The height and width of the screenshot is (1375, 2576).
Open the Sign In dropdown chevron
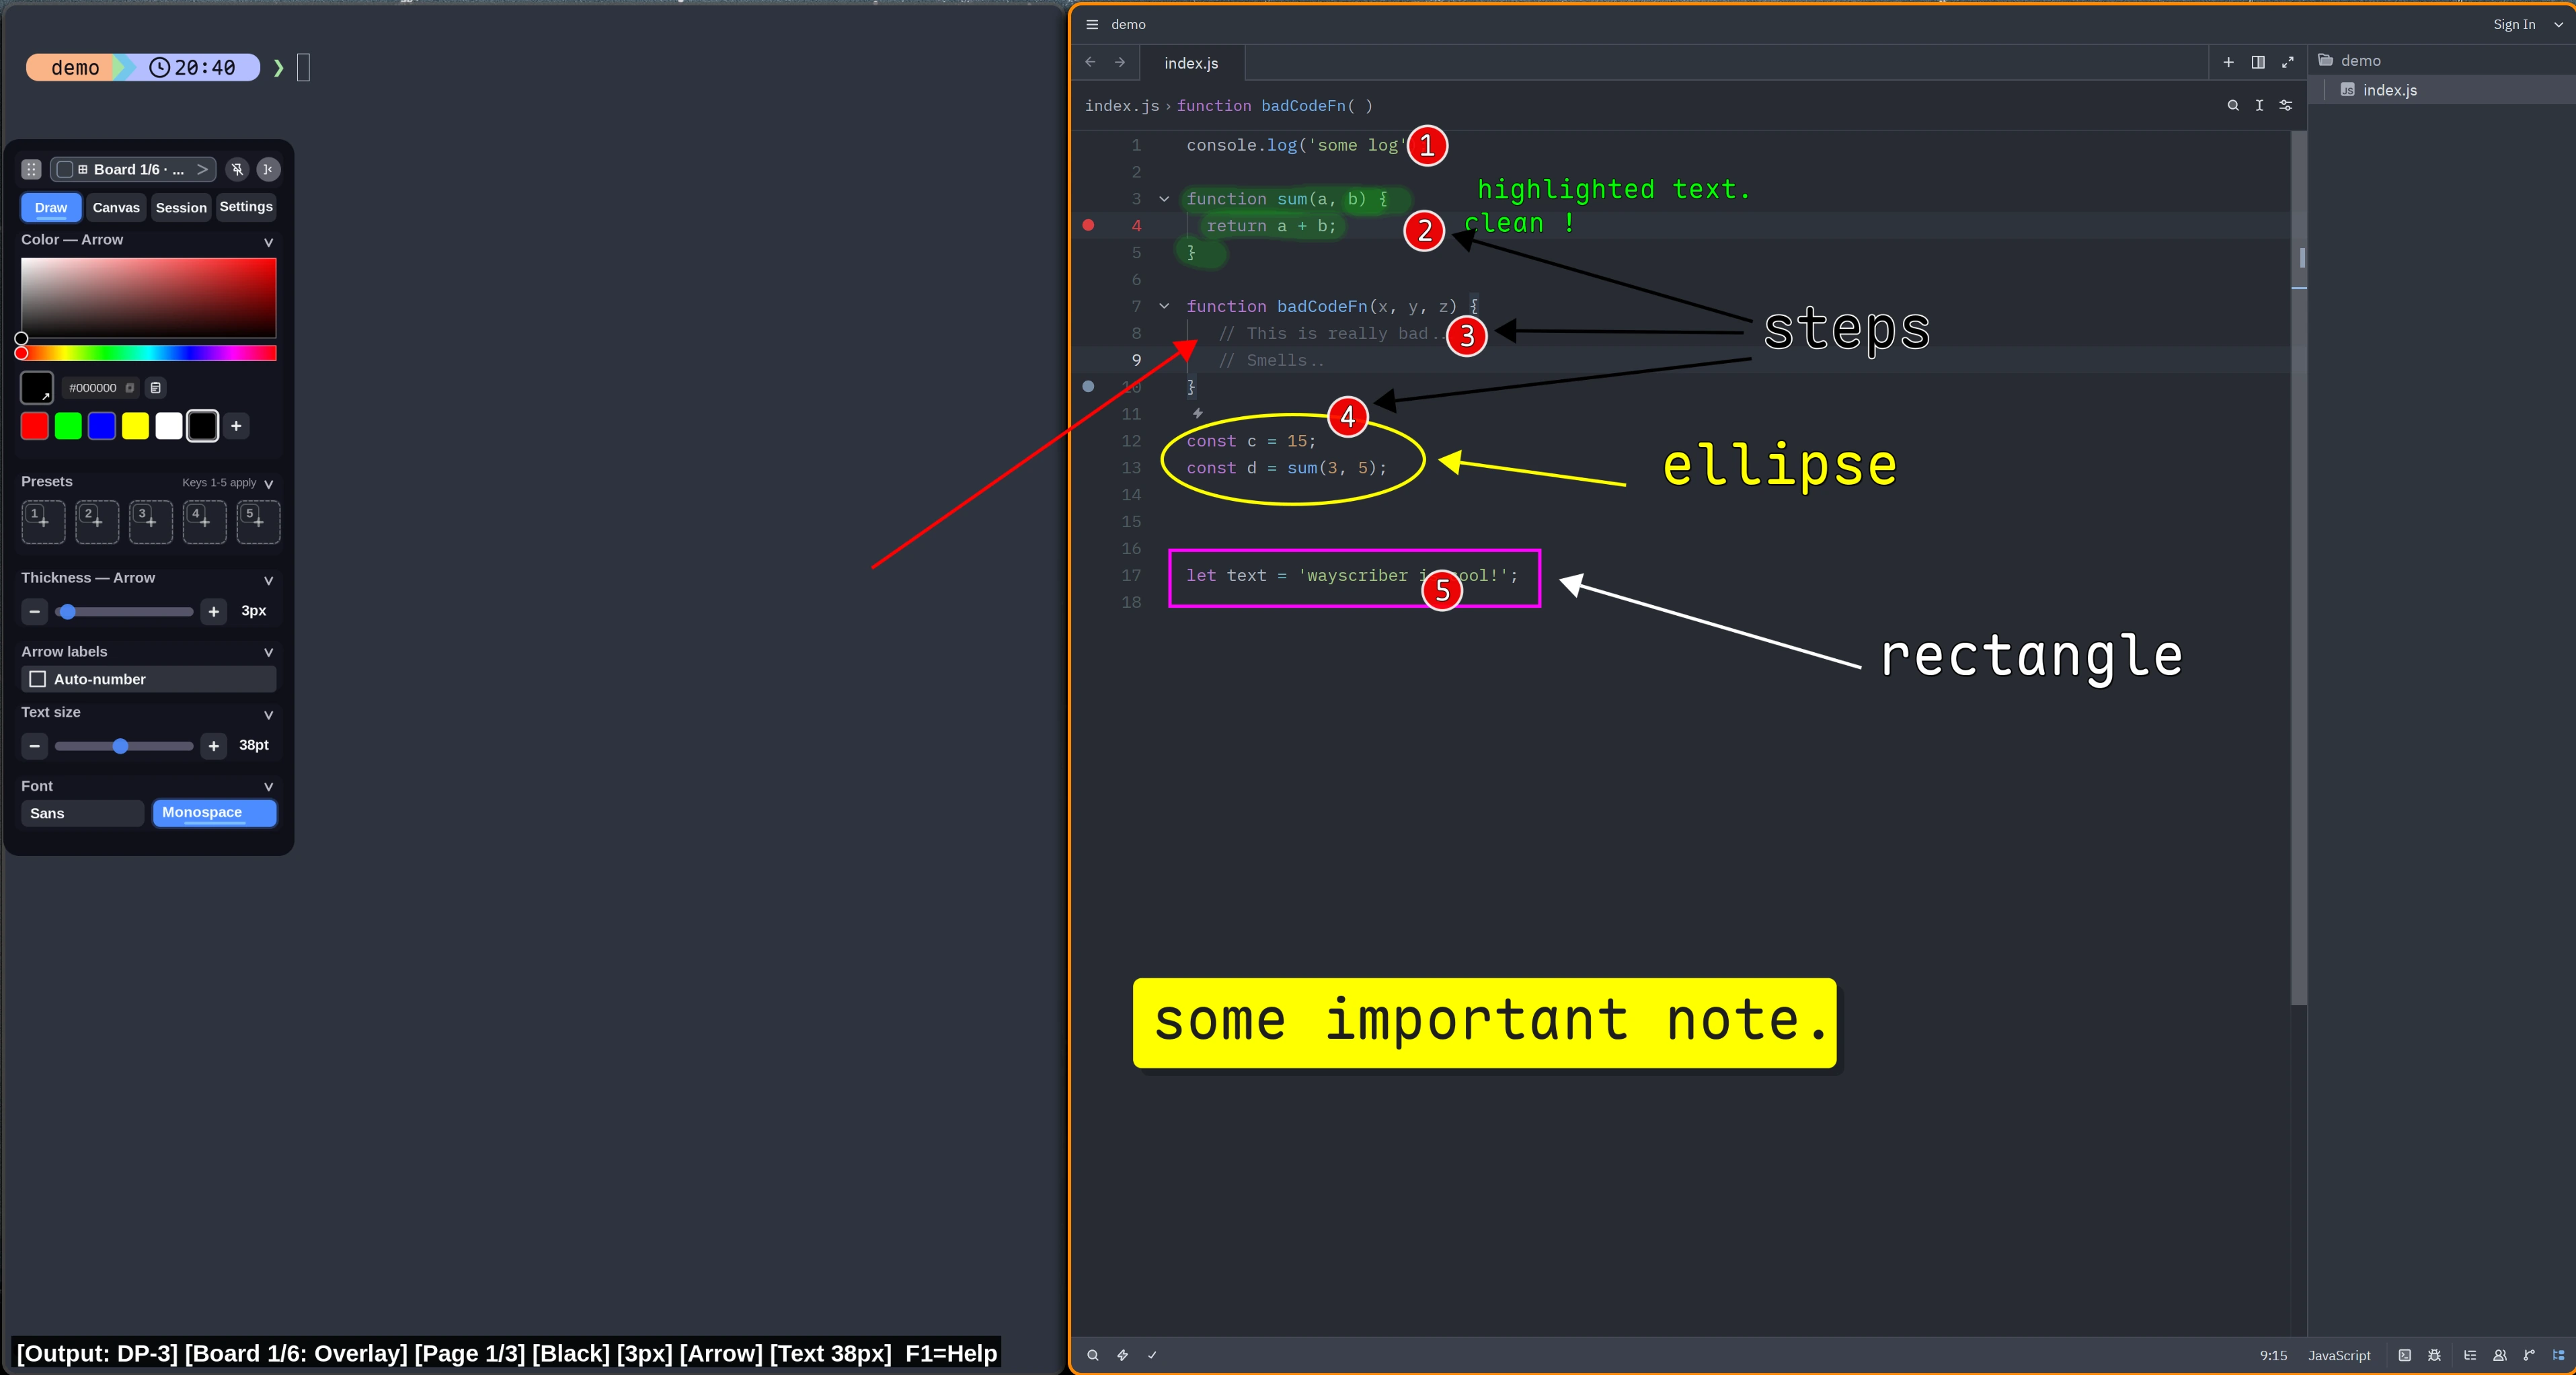[x=2558, y=25]
